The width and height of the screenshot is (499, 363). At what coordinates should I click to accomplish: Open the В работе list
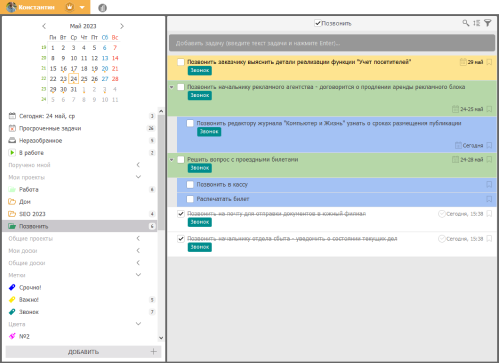coord(80,153)
